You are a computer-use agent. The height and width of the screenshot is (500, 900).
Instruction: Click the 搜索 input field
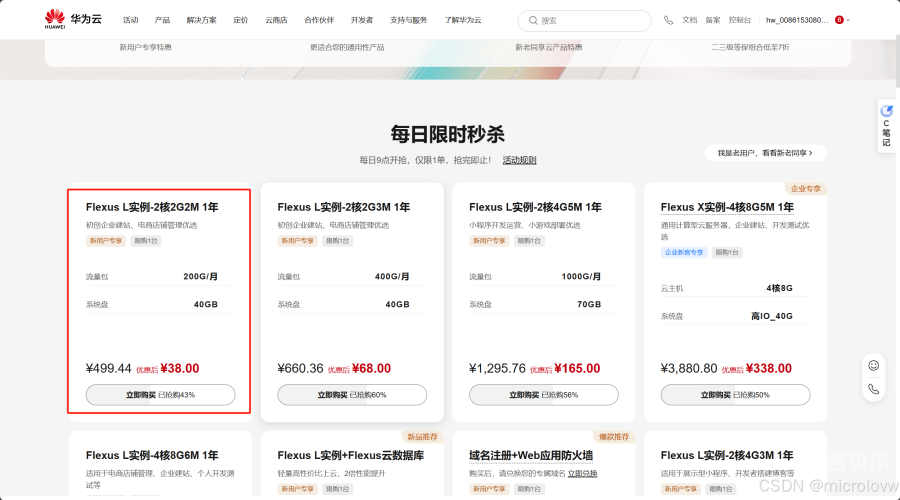point(584,21)
